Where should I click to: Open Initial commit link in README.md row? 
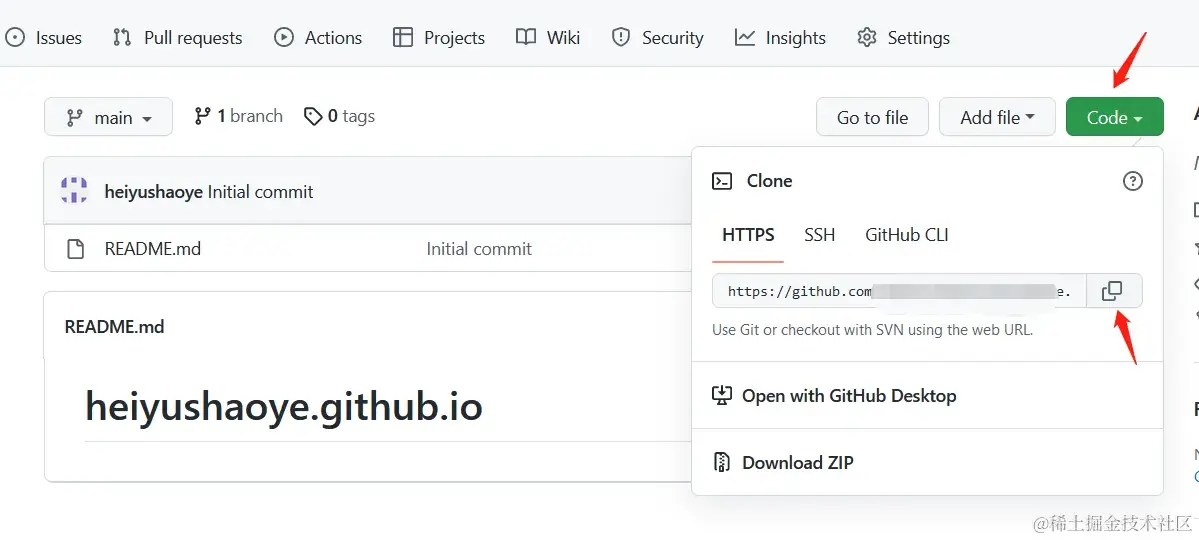pyautogui.click(x=479, y=249)
